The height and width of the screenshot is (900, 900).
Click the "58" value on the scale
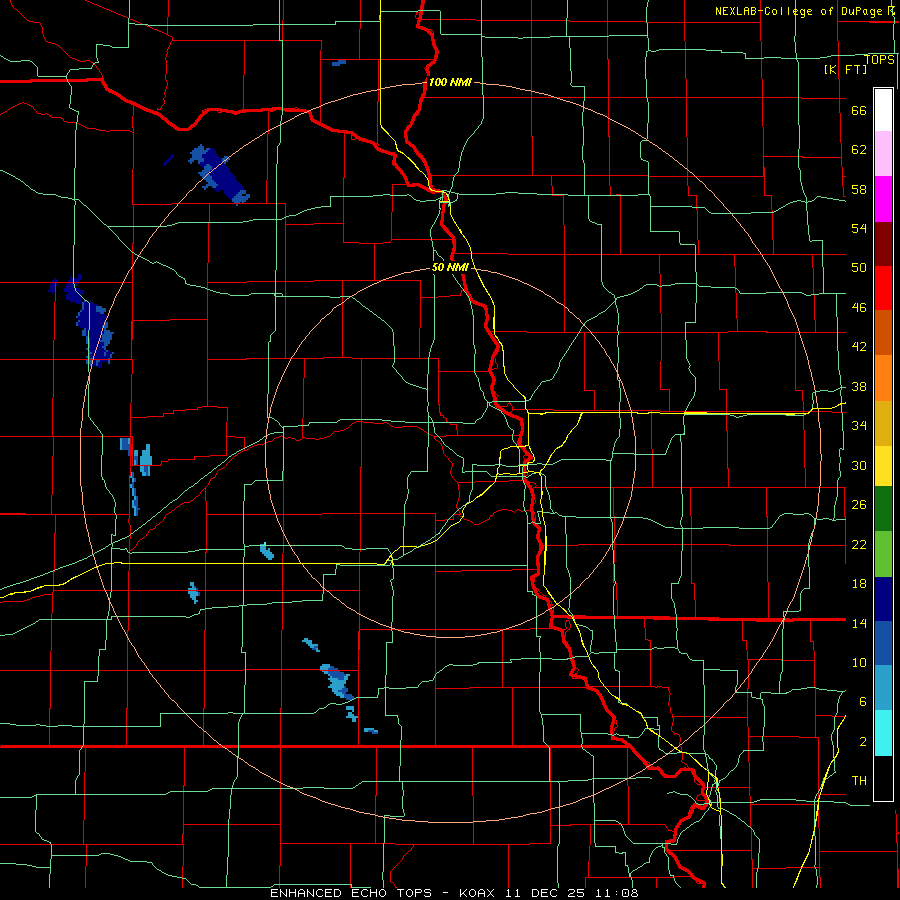tap(859, 189)
